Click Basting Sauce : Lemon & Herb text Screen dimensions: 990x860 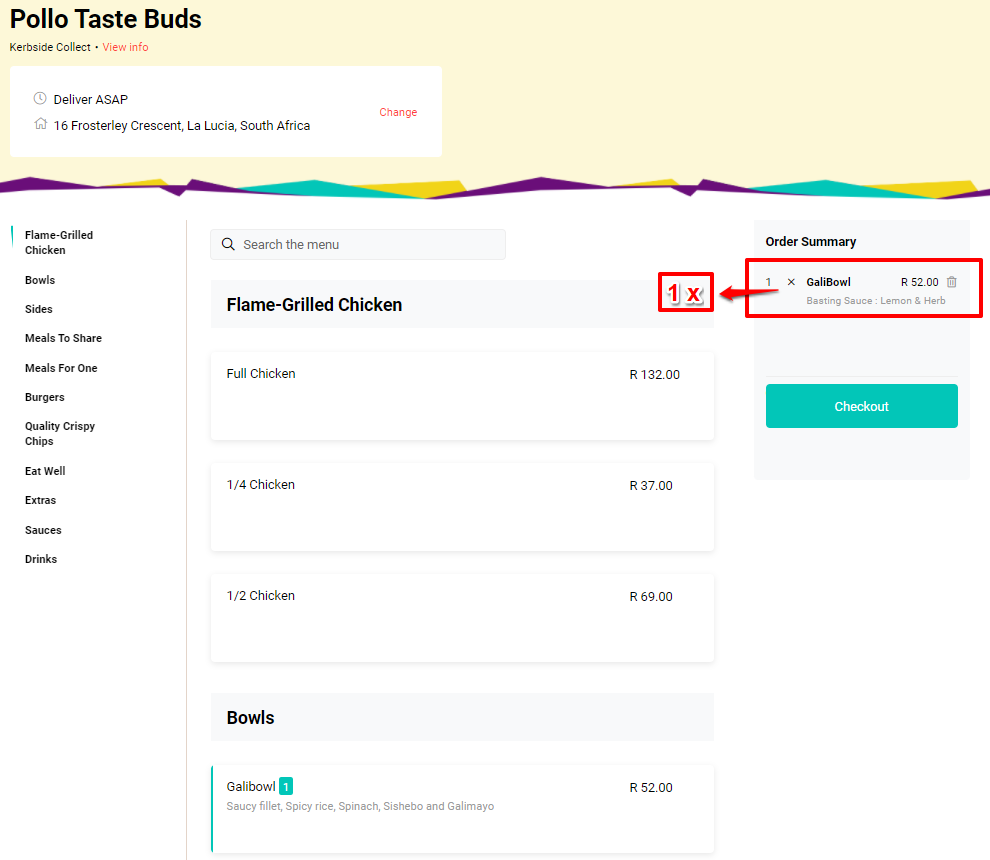(876, 301)
